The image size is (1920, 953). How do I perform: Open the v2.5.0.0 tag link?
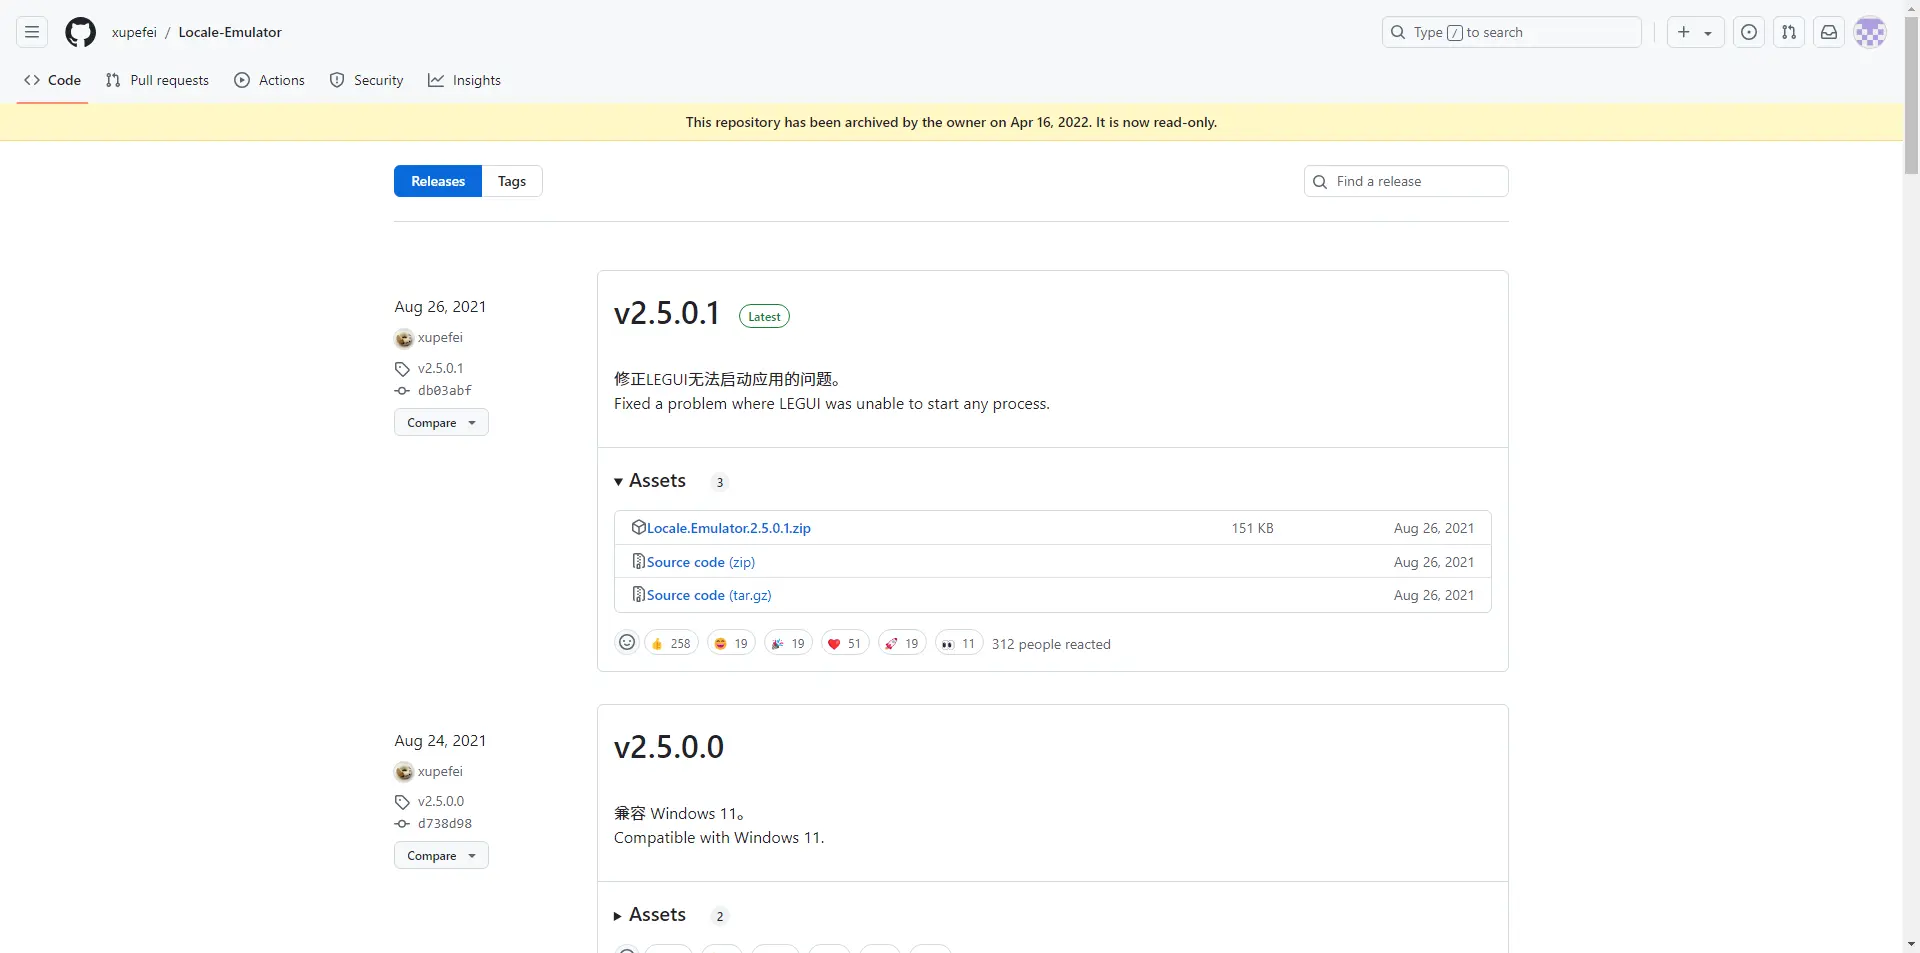(x=441, y=801)
